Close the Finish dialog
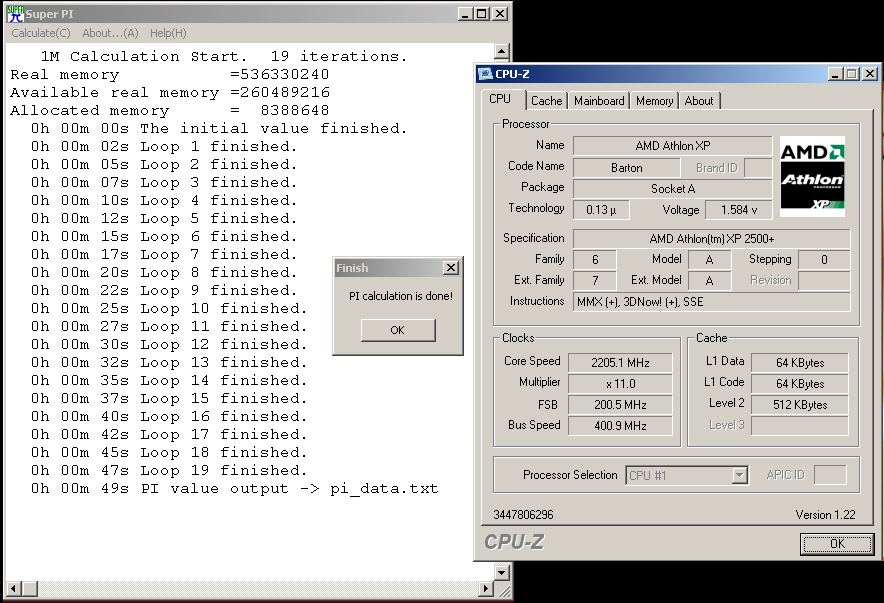This screenshot has height=603, width=884. (x=451, y=268)
